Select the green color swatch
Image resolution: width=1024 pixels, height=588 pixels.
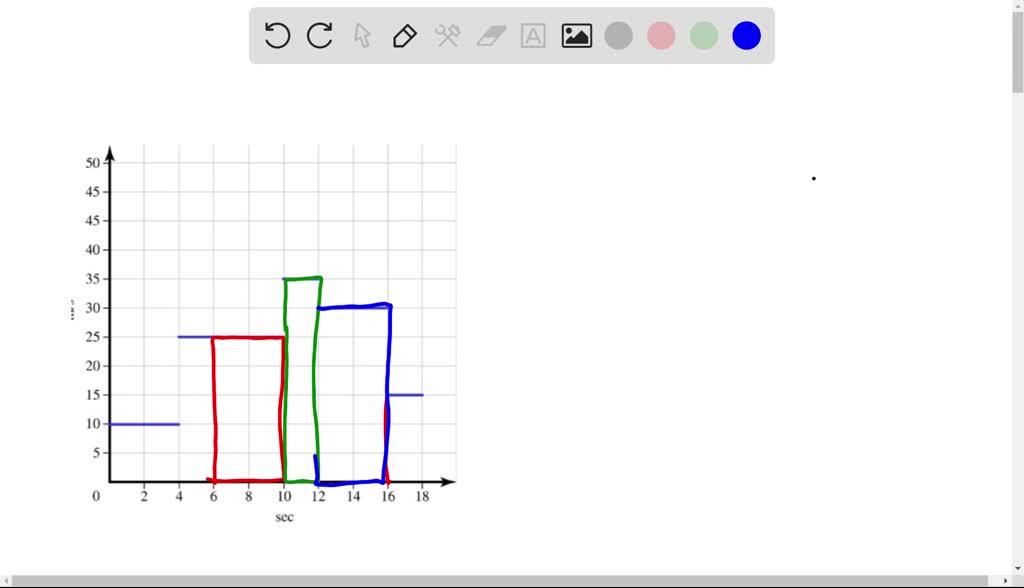tap(703, 35)
